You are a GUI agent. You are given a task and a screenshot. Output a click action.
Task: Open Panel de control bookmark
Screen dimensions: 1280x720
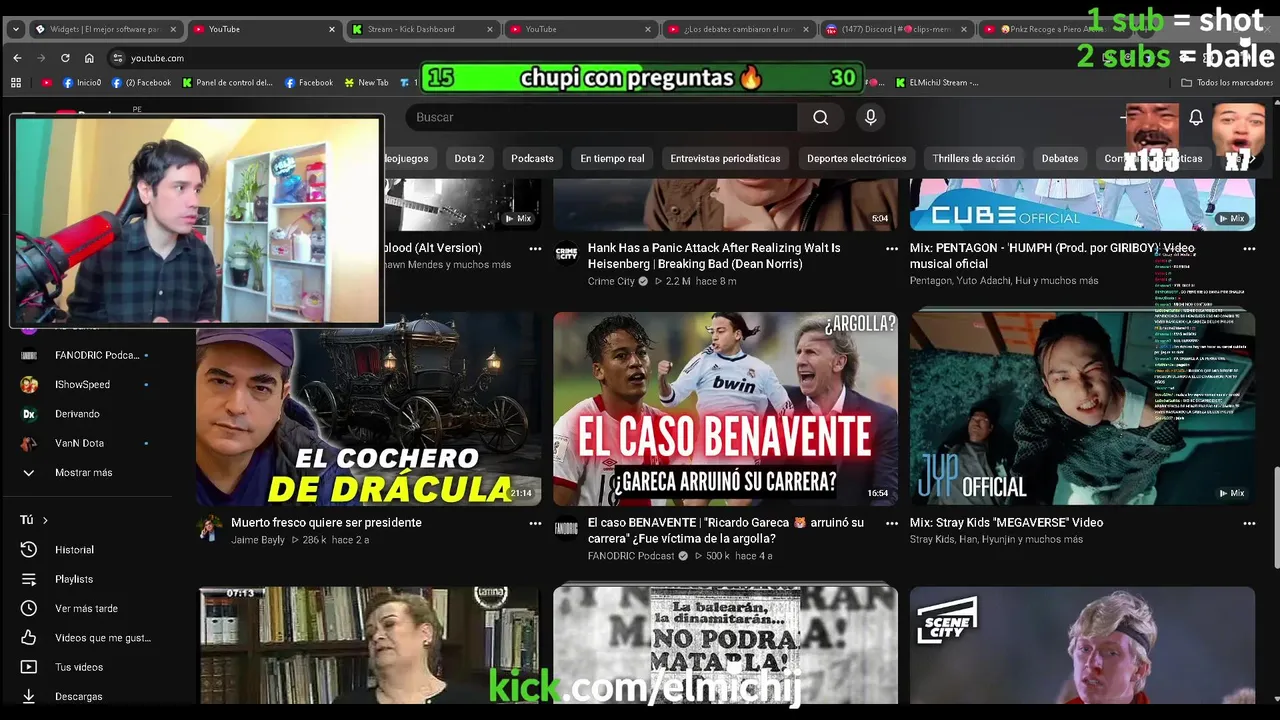[227, 83]
